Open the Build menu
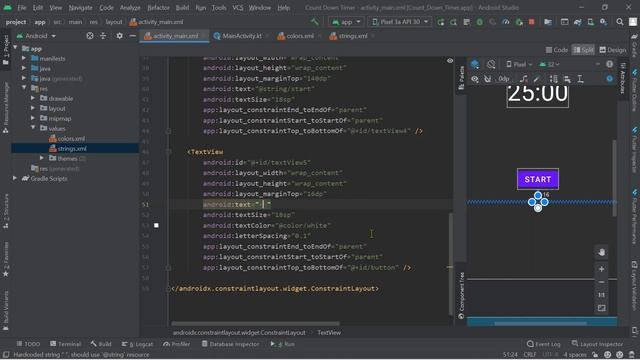 point(182,7)
